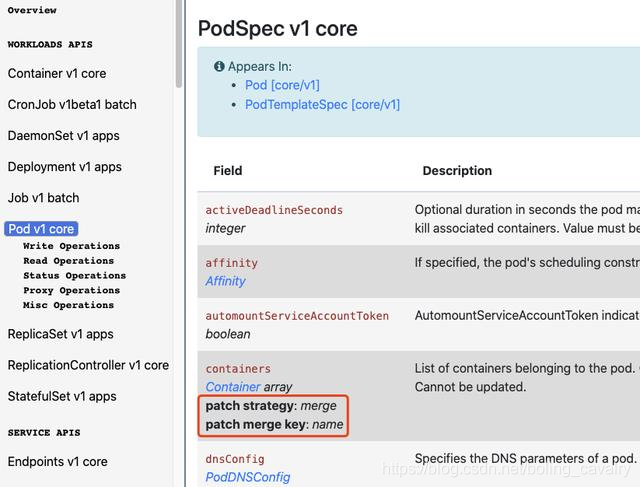The height and width of the screenshot is (487, 640).
Task: Select Deployment v1 apps entry
Action: [x=64, y=167]
